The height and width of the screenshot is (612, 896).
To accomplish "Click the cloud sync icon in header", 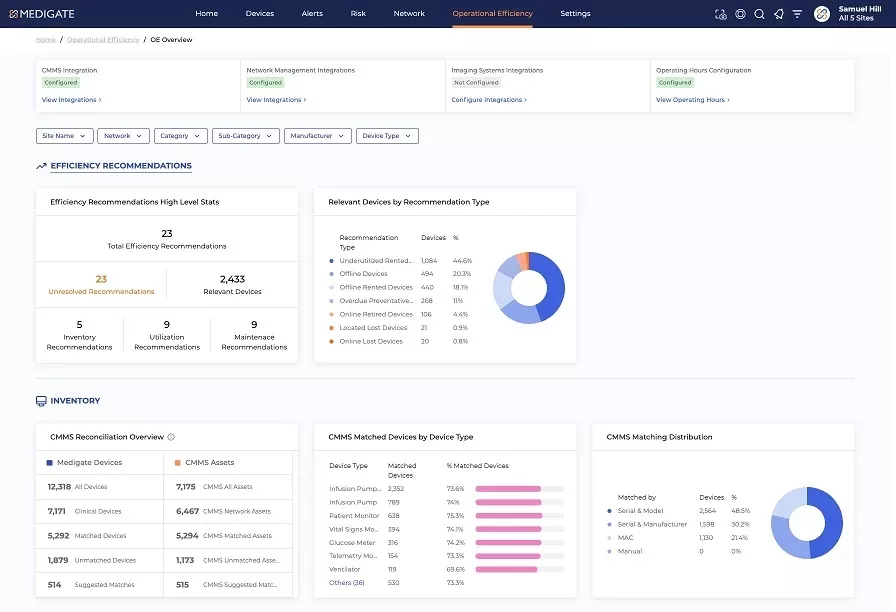I will [x=721, y=14].
